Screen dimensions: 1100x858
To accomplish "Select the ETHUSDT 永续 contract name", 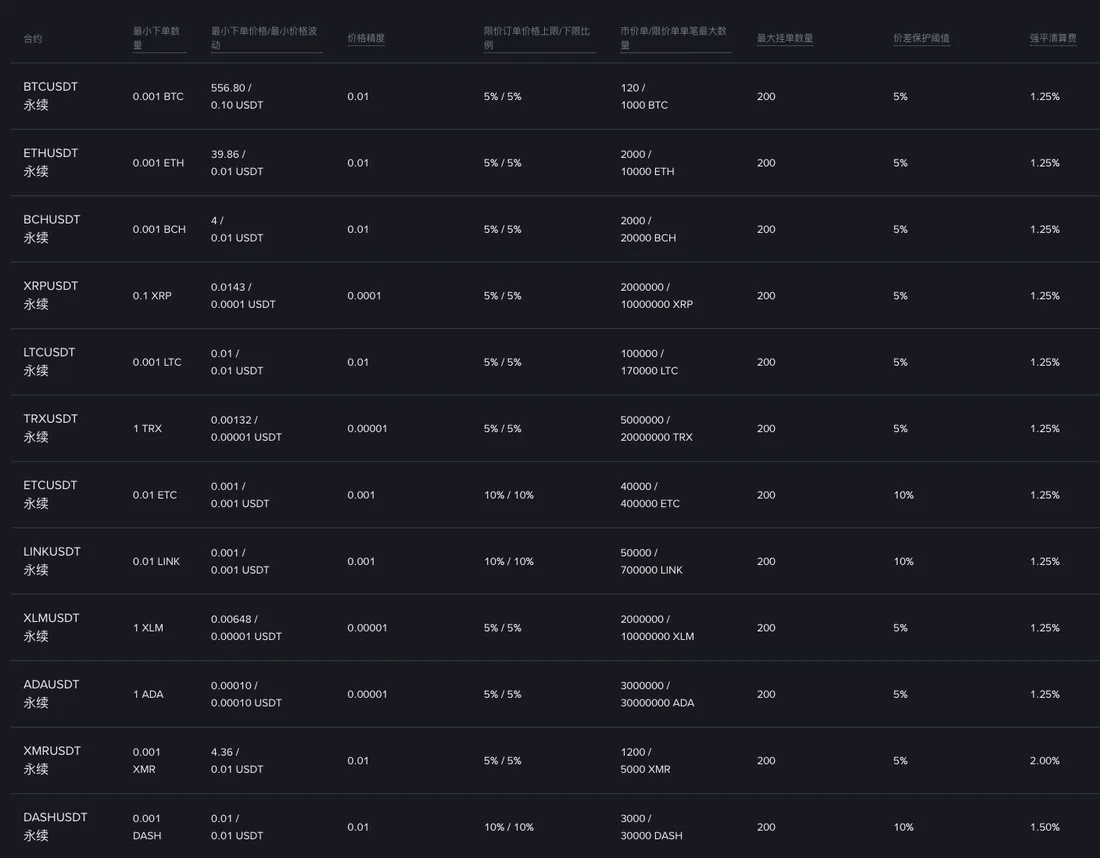I will (51, 162).
